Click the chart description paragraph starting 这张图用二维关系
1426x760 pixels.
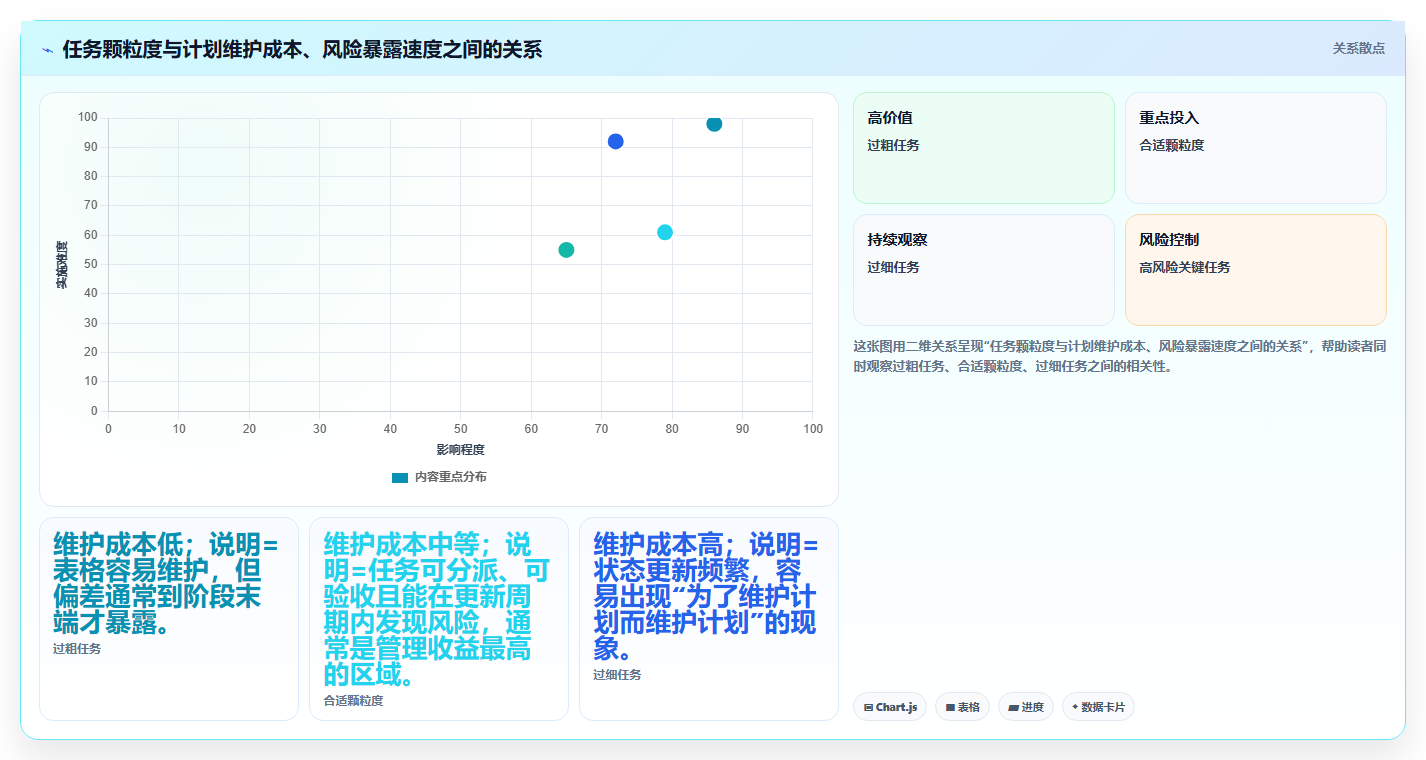pyautogui.click(x=1119, y=356)
